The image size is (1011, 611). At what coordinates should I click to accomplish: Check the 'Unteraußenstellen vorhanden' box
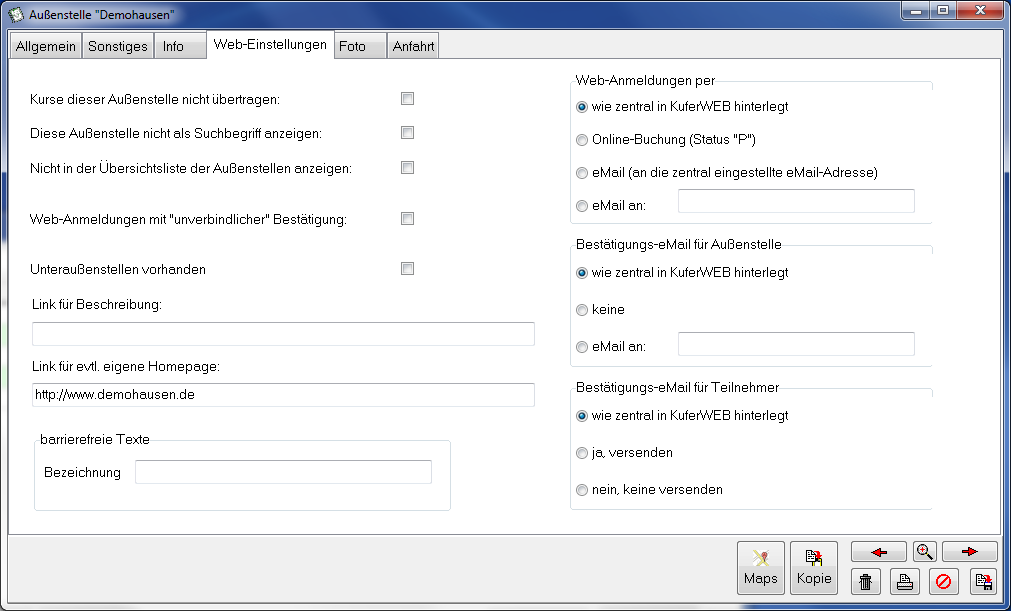point(407,269)
